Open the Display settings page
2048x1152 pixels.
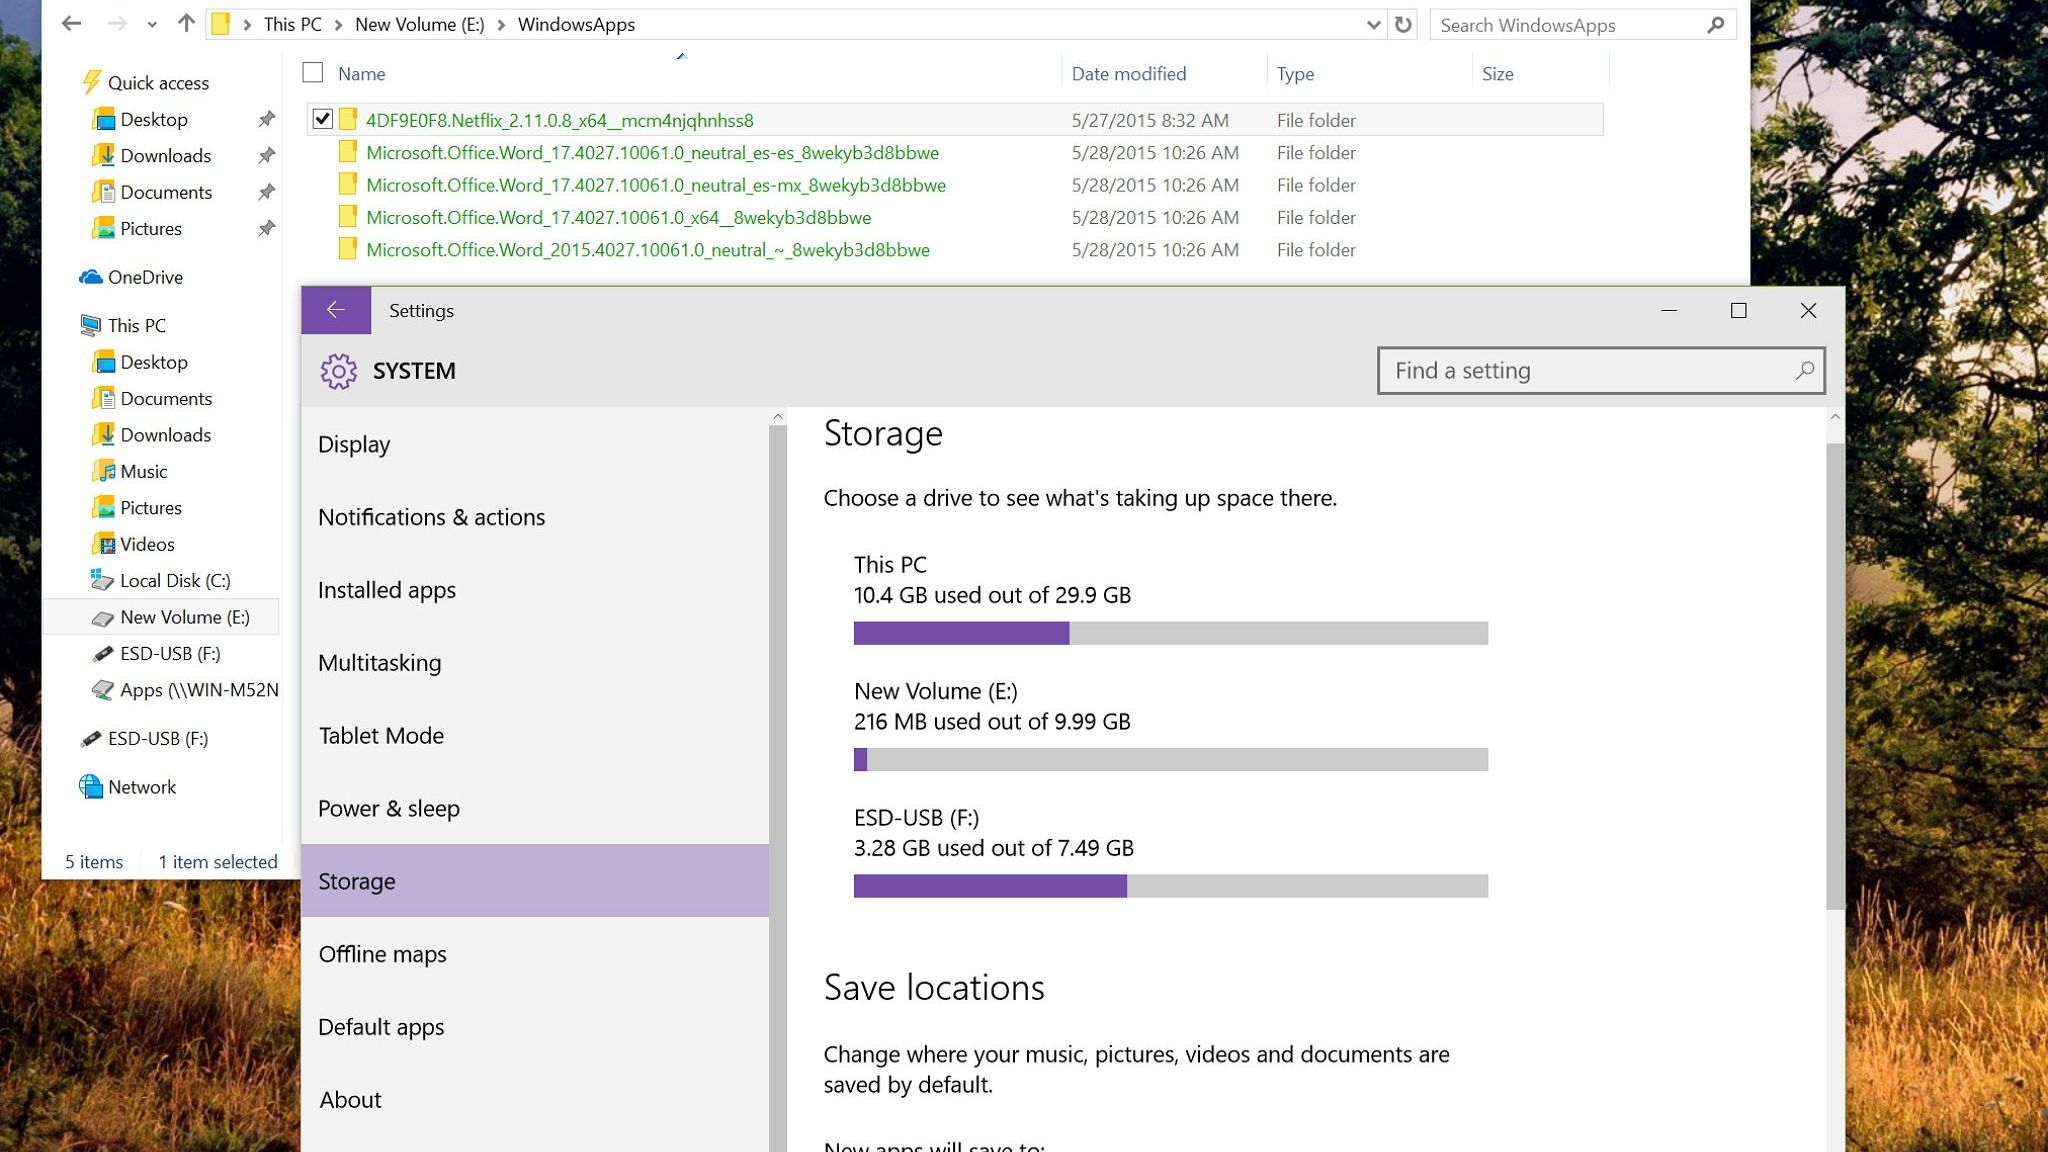354,444
